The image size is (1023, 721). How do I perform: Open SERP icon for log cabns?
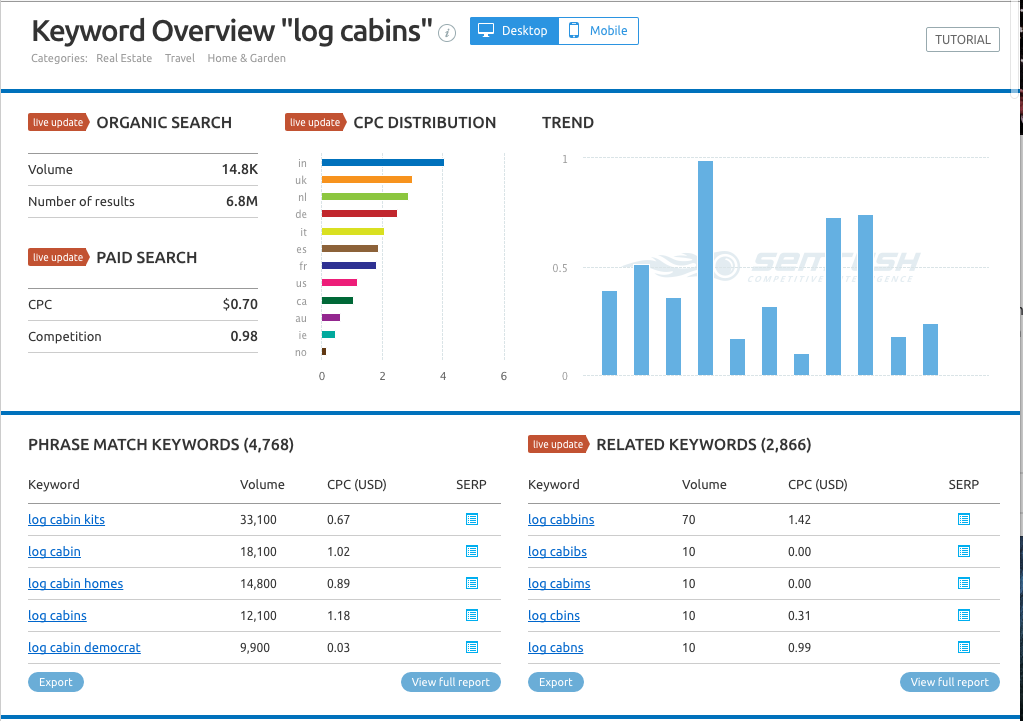[964, 647]
